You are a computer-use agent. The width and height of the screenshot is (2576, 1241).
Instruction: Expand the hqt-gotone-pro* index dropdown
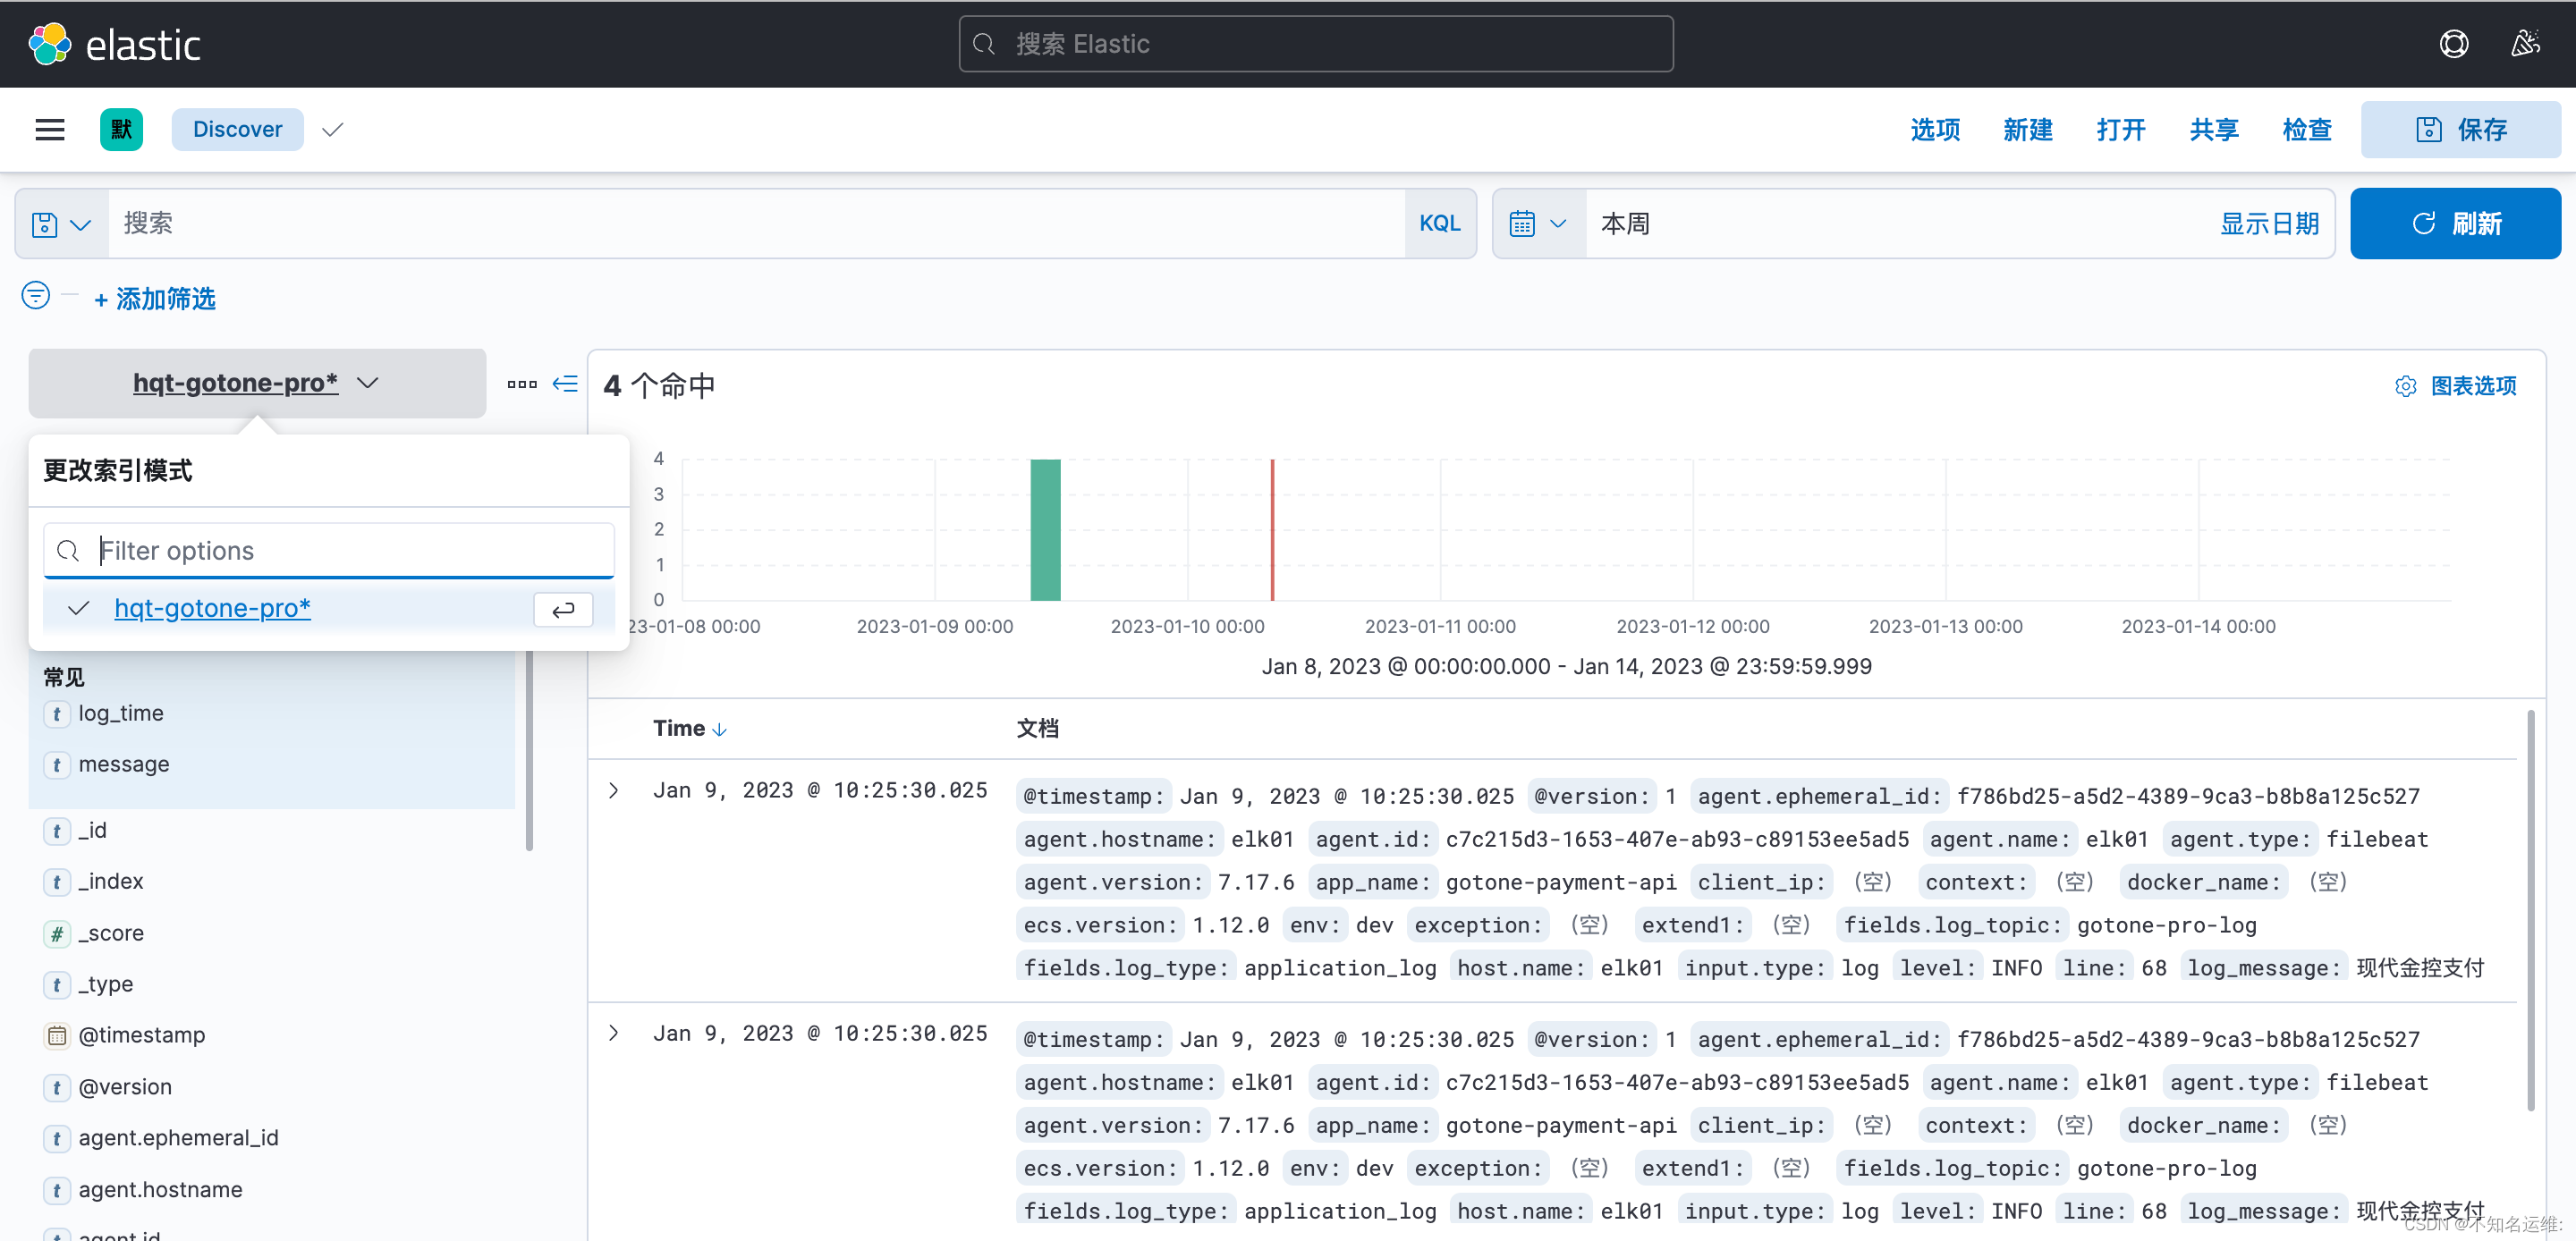[x=255, y=383]
